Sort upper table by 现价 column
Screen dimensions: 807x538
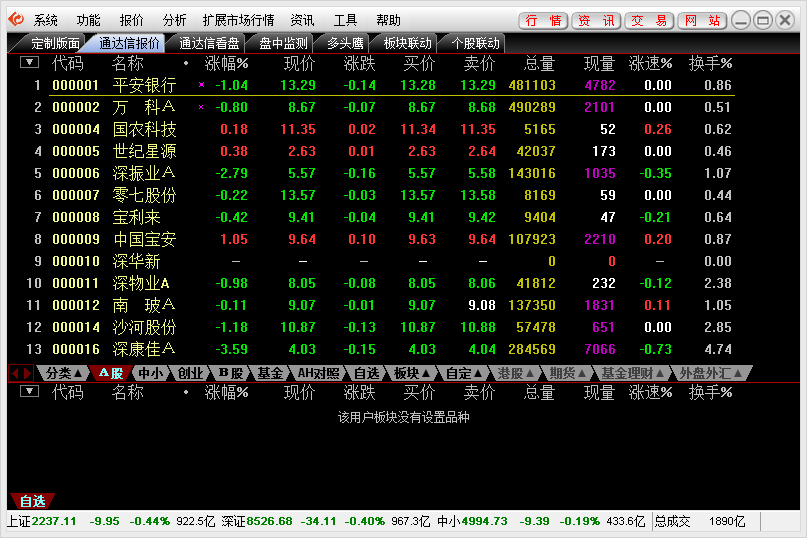tap(299, 63)
